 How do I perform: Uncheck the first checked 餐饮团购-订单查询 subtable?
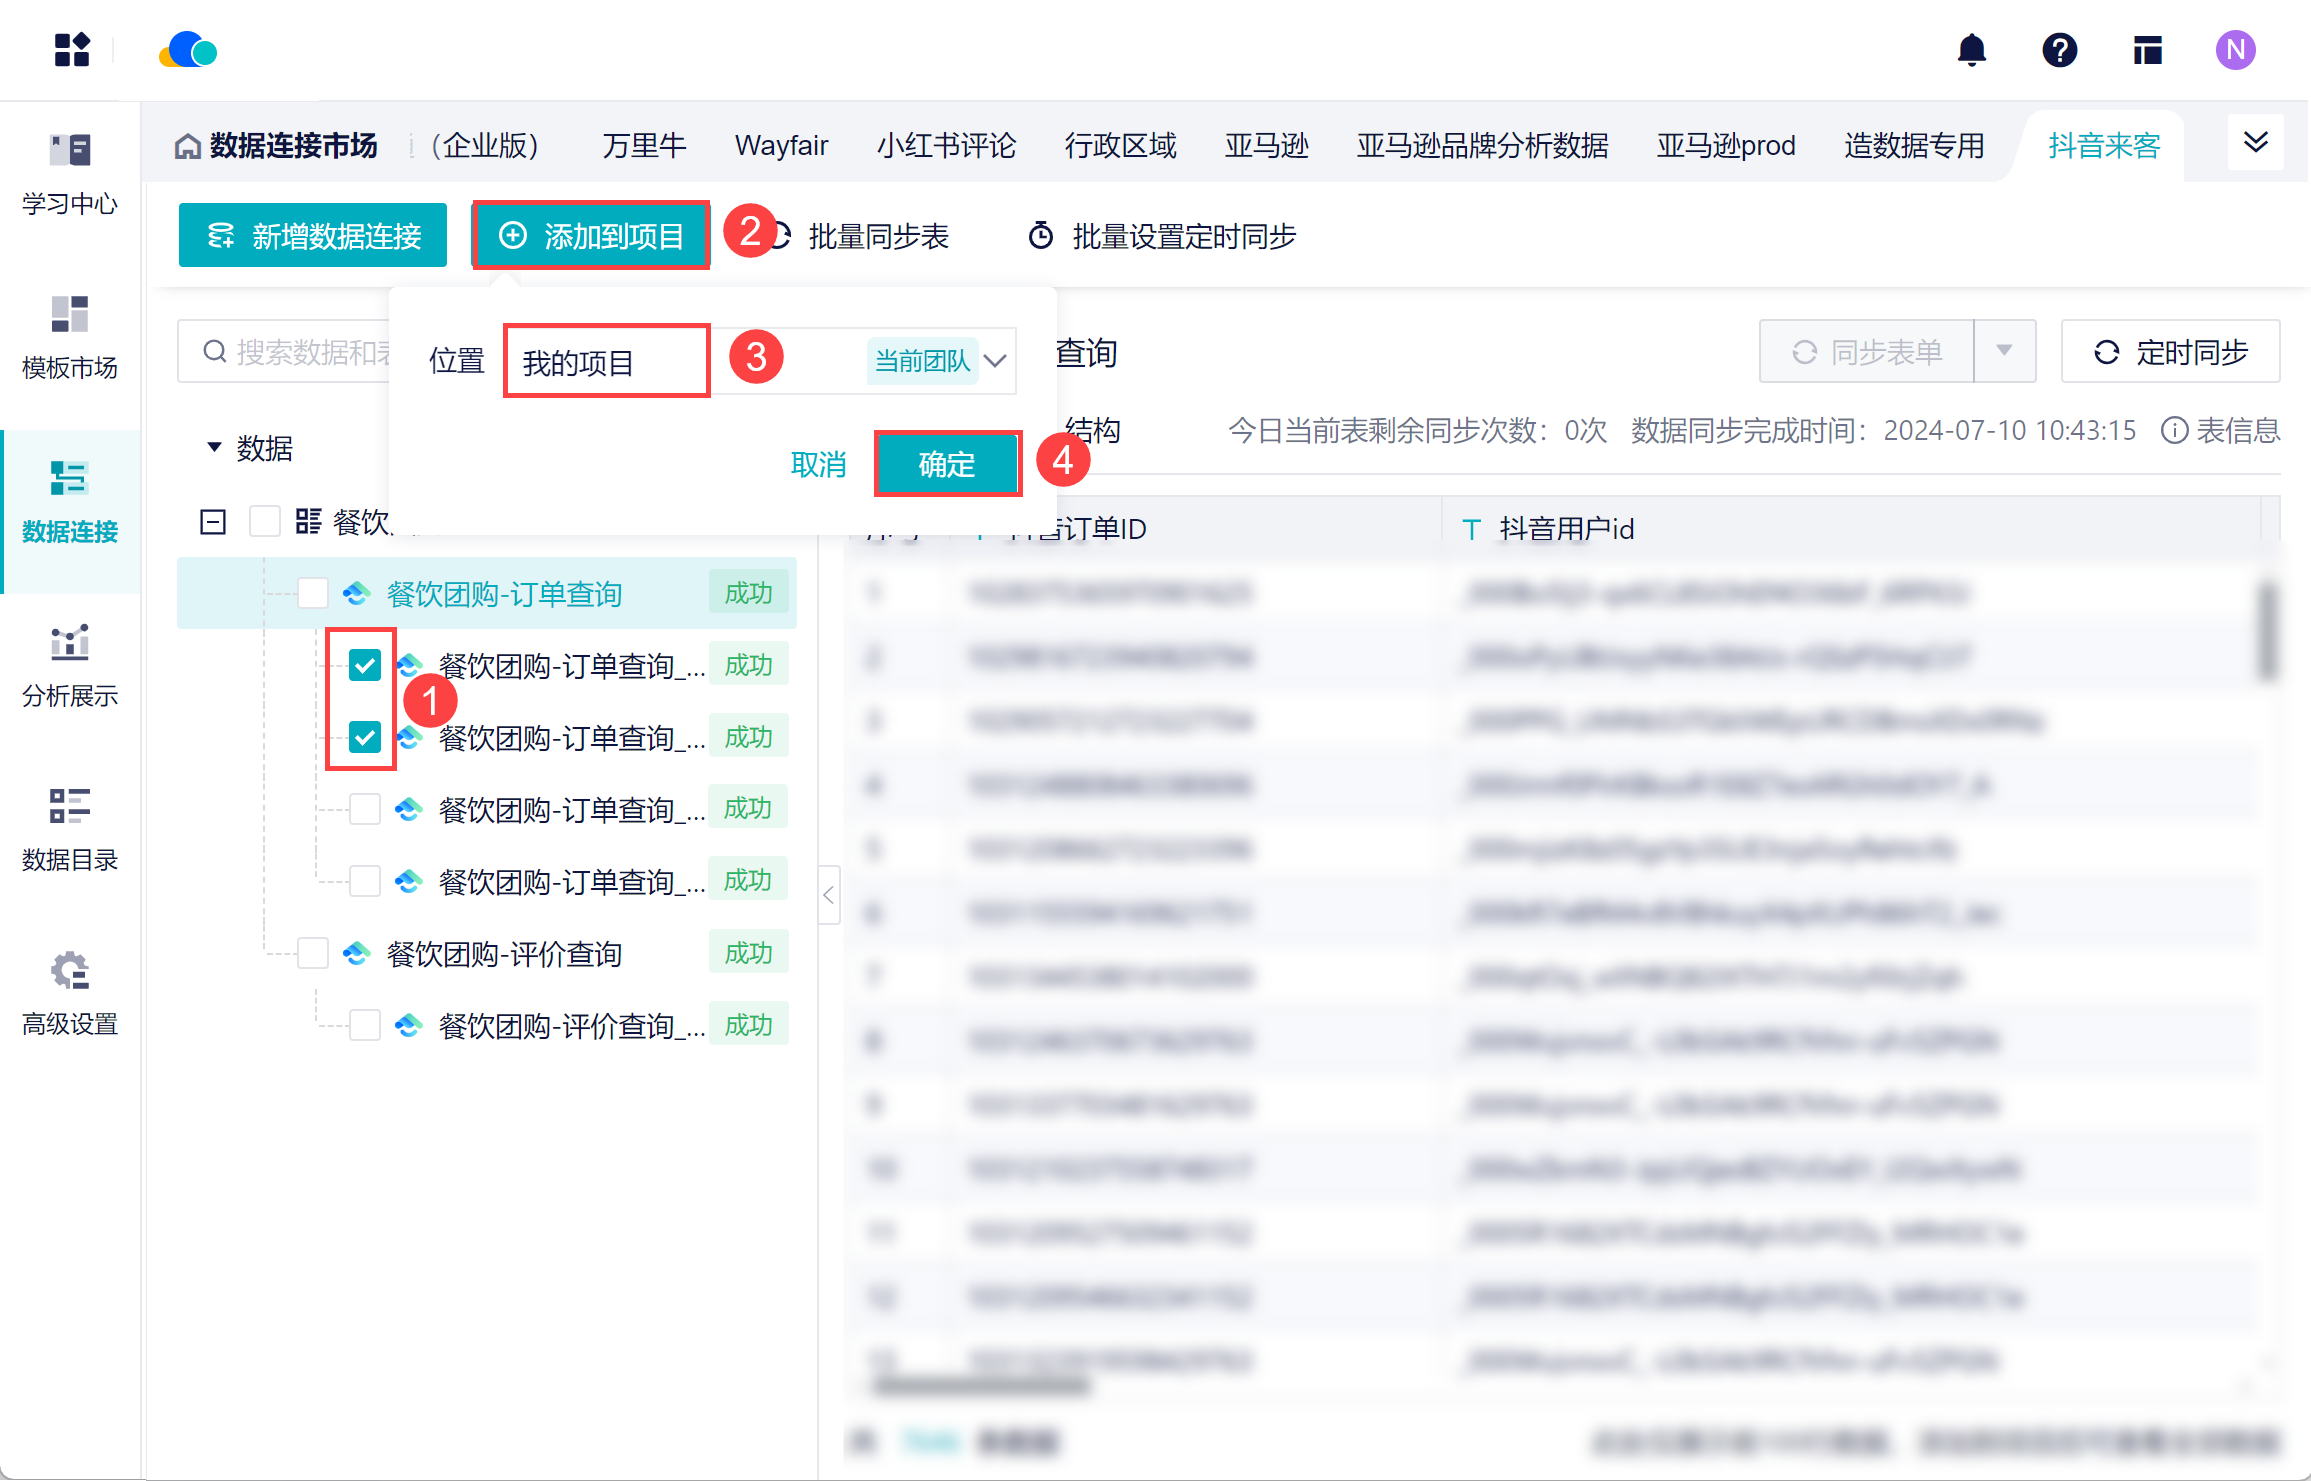(x=364, y=665)
